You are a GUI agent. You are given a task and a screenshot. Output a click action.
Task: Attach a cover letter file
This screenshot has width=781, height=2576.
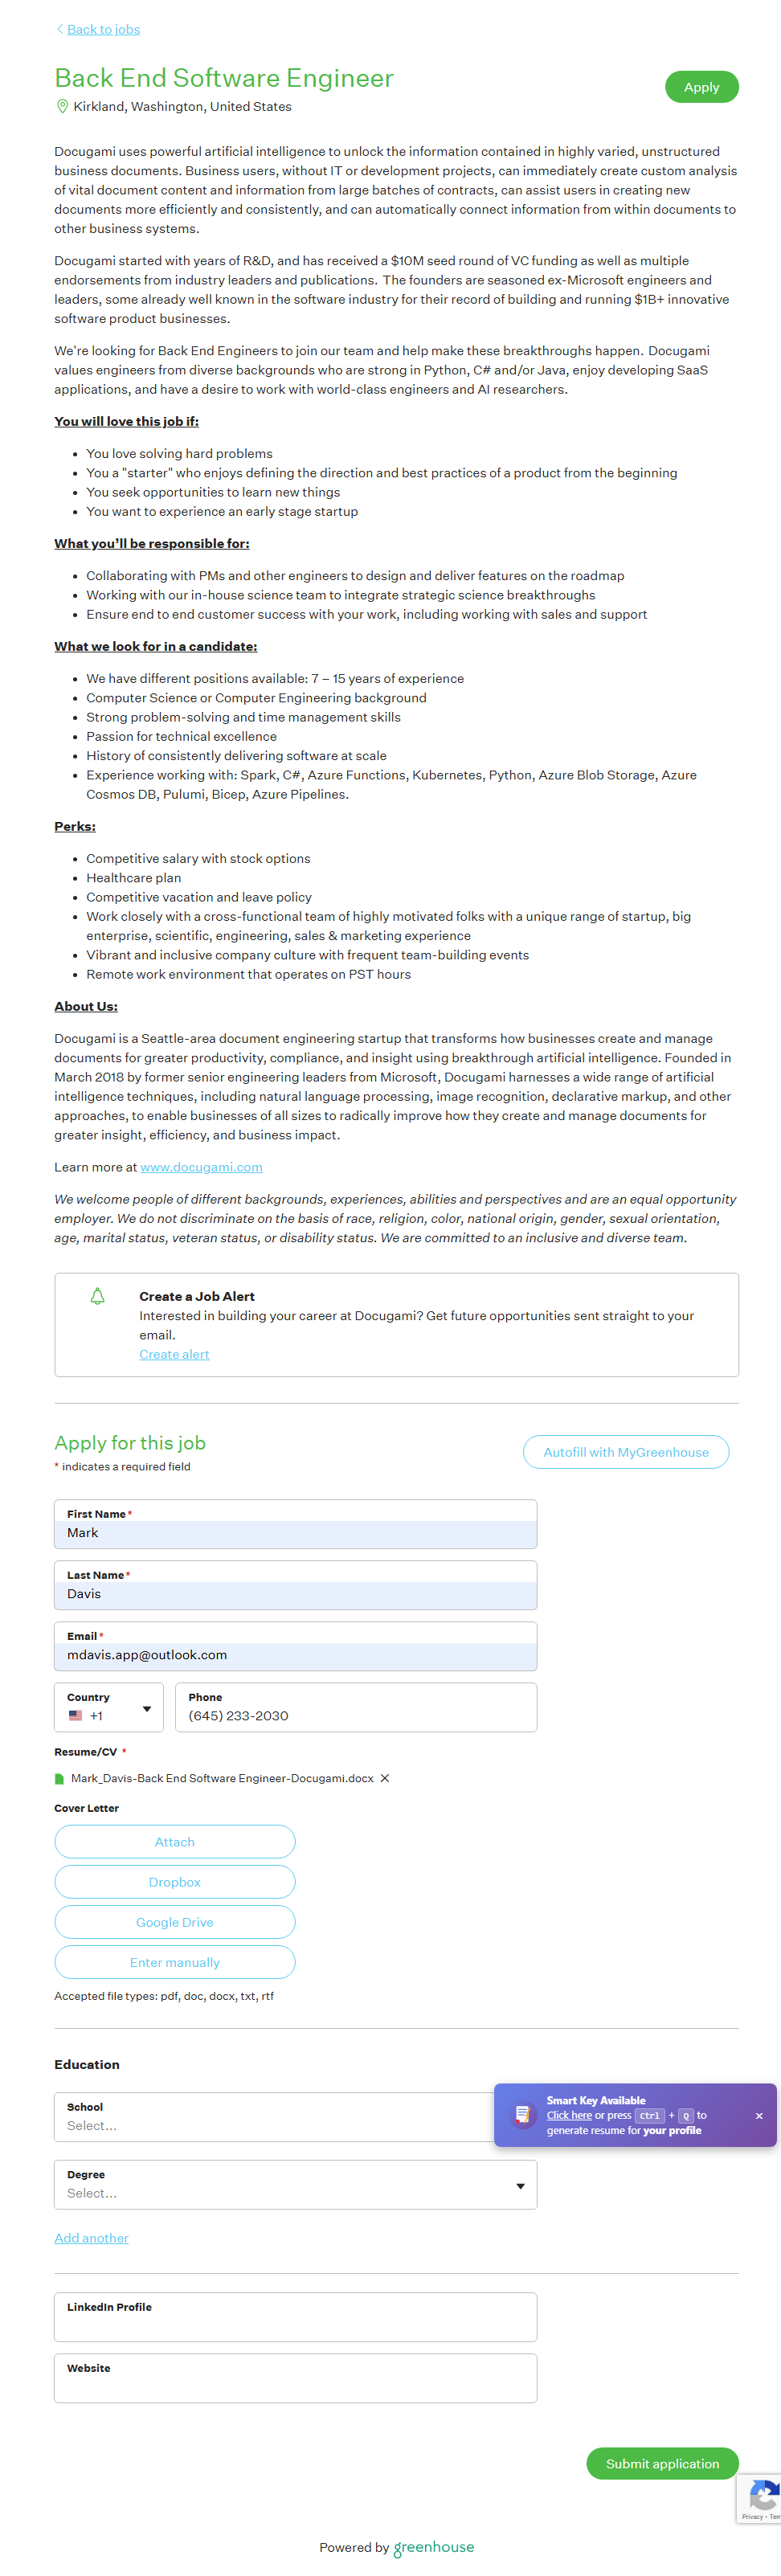(175, 1842)
